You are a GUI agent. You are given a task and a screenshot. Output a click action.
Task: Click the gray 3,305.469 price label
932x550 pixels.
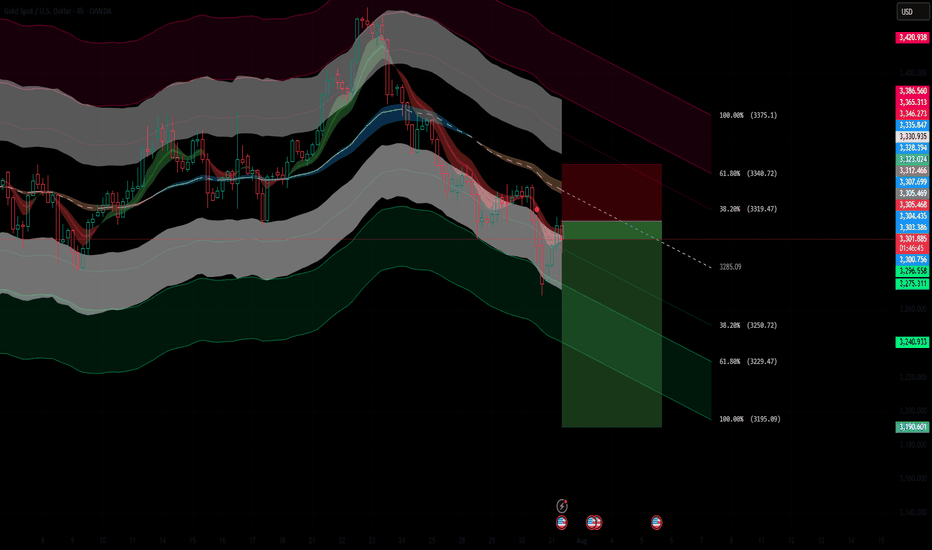[912, 193]
